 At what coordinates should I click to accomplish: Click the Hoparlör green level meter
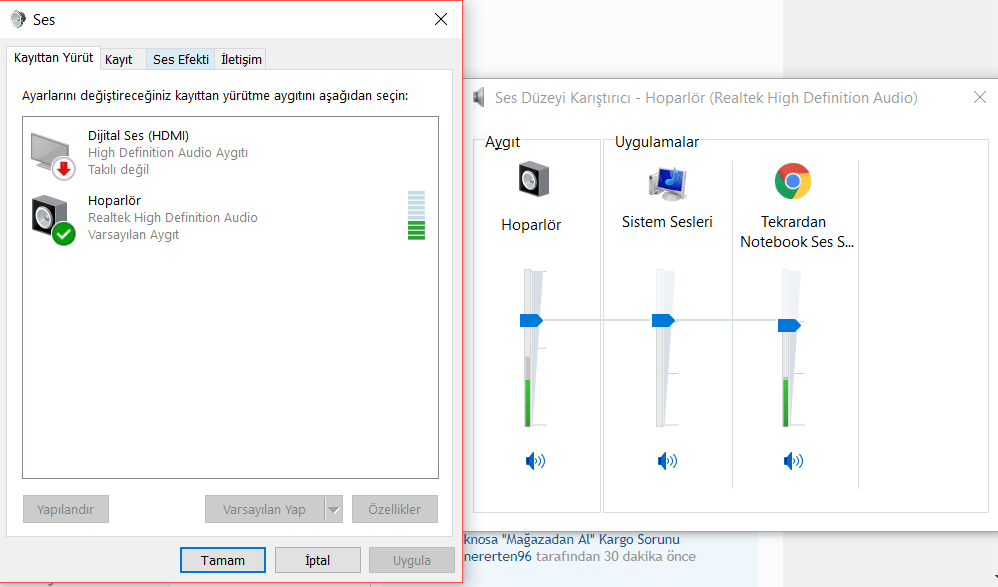point(416,215)
